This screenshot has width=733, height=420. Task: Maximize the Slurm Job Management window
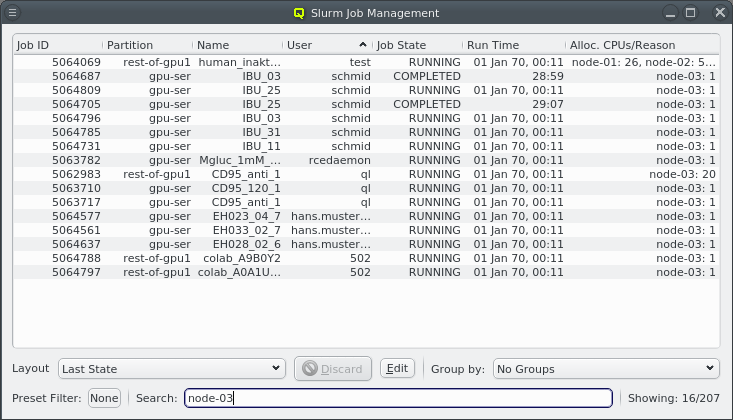[x=690, y=13]
